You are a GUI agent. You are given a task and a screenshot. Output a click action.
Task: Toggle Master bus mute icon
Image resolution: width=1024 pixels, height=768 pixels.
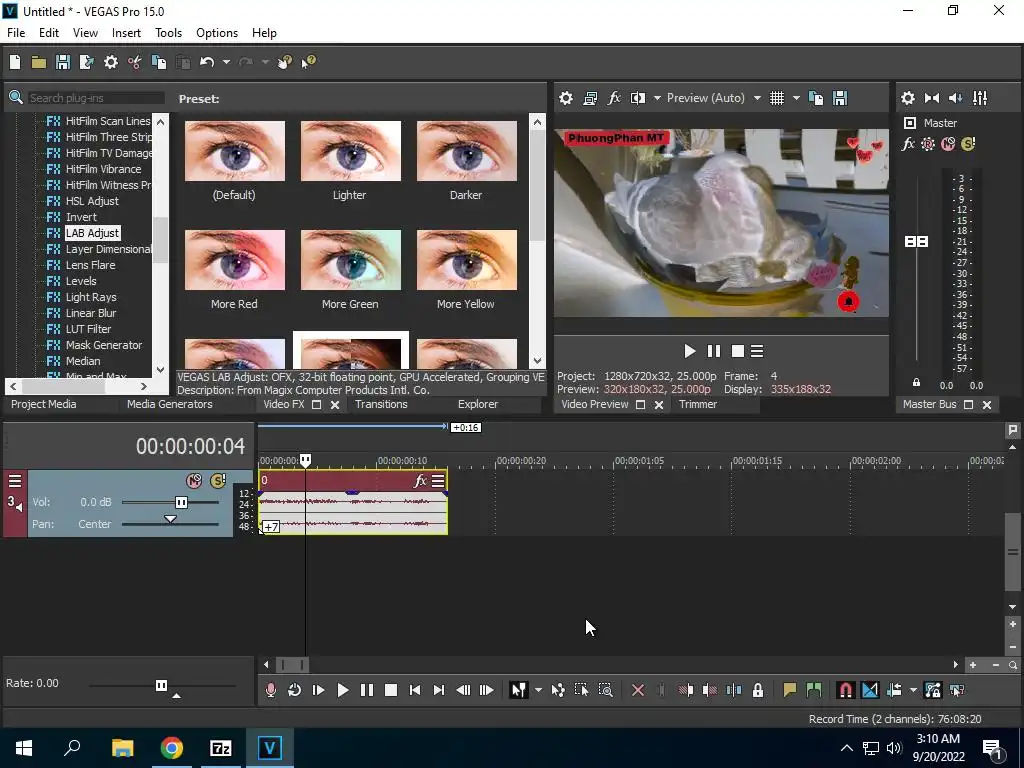(948, 144)
